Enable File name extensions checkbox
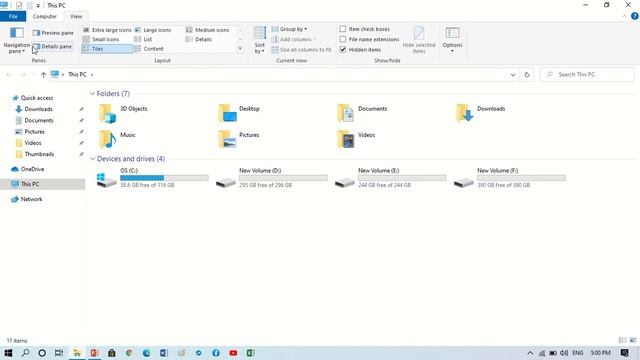This screenshot has height=360, width=640. pos(343,39)
